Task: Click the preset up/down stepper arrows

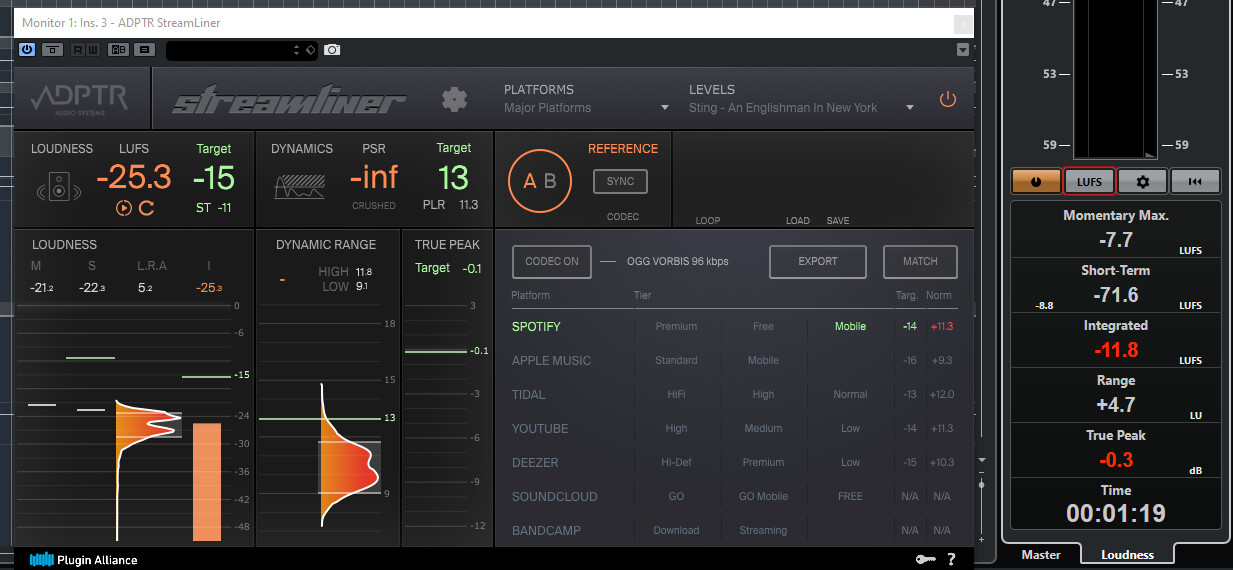Action: point(296,49)
